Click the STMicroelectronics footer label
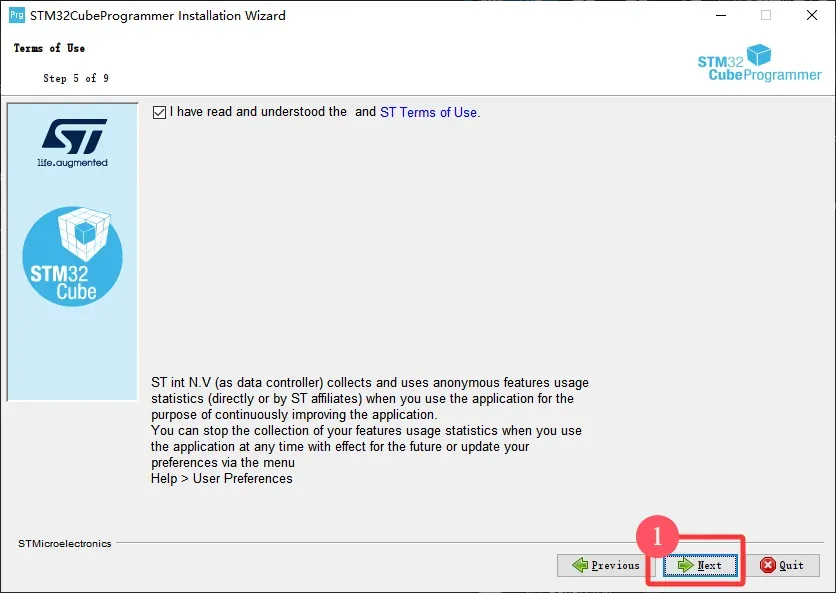Viewport: 836px width, 593px height. pos(65,543)
